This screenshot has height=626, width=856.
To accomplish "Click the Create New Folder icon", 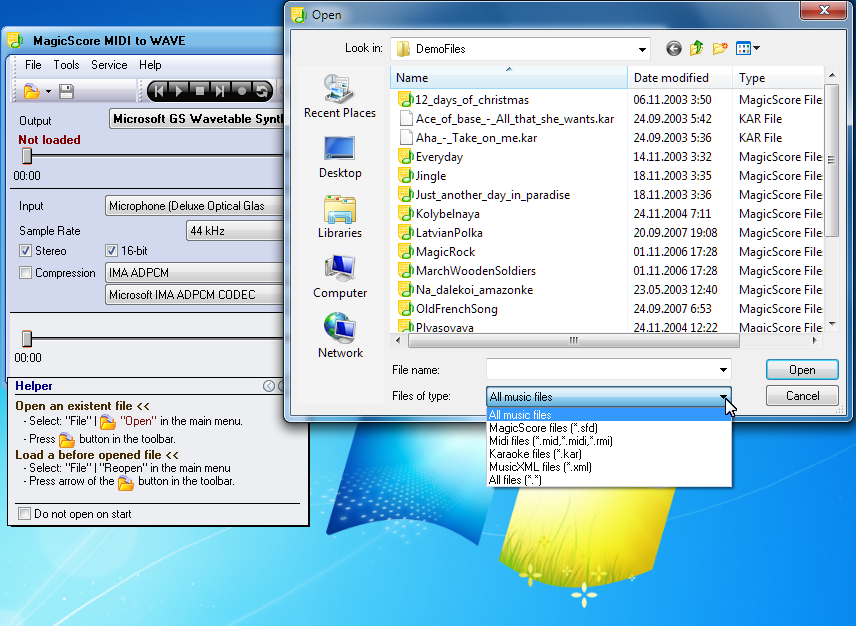I will [x=720, y=49].
